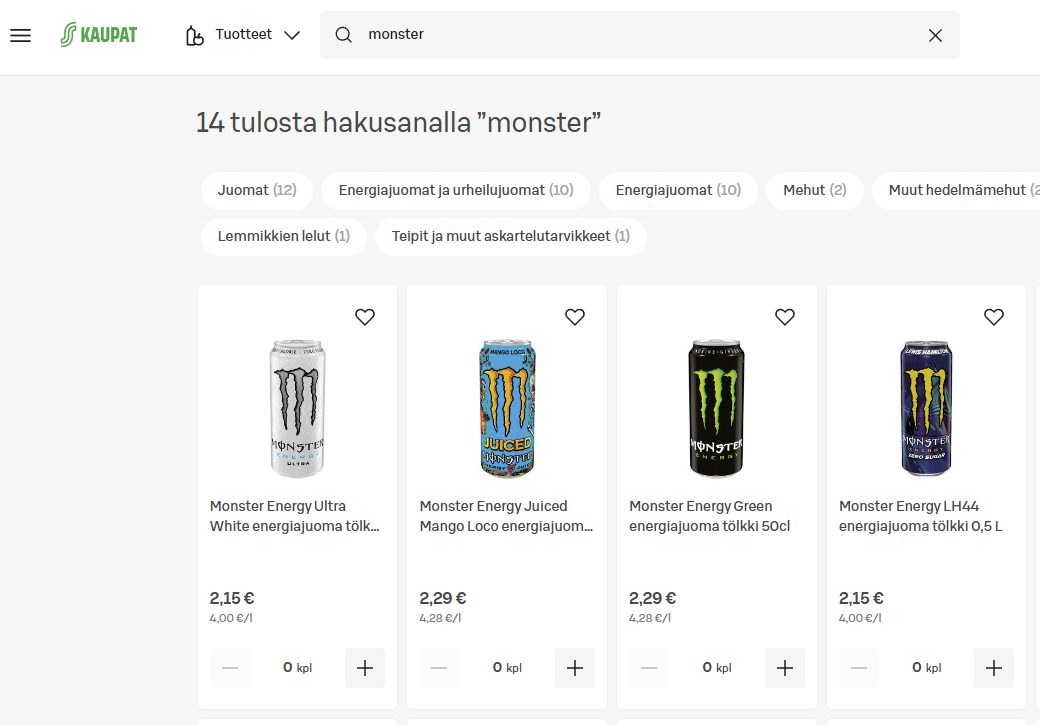Click the Monster Energy Green can image
The width and height of the screenshot is (1040, 725).
[x=717, y=408]
